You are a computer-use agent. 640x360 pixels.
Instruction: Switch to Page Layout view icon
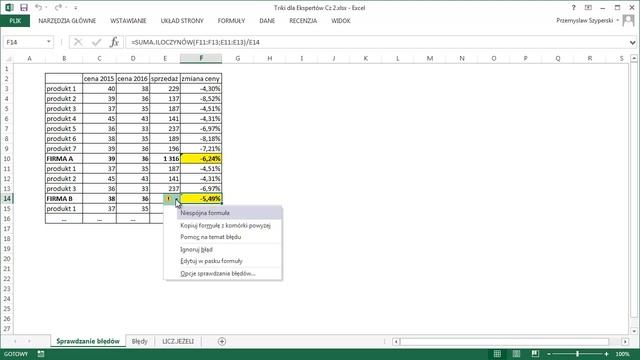coord(516,354)
